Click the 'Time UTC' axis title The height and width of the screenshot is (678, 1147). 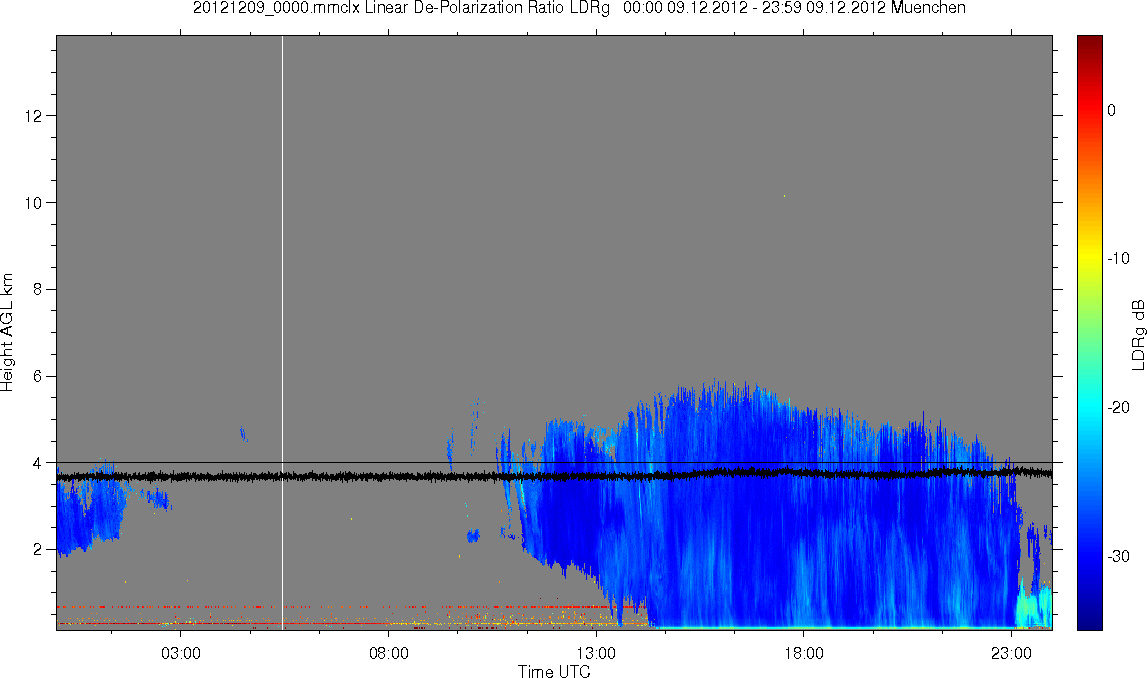[x=554, y=671]
